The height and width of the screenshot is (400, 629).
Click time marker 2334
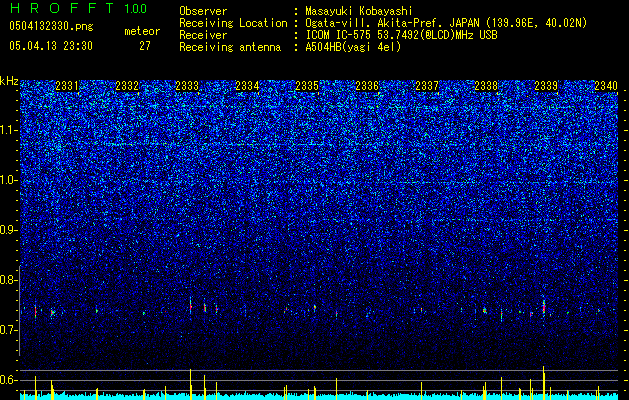tap(247, 85)
